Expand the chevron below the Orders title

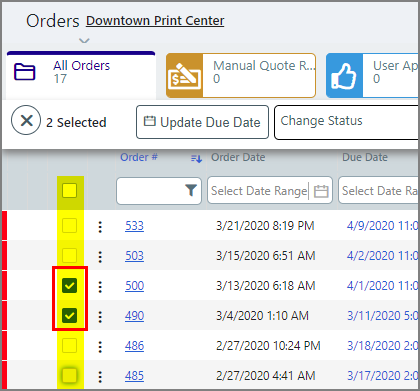[x=84, y=41]
